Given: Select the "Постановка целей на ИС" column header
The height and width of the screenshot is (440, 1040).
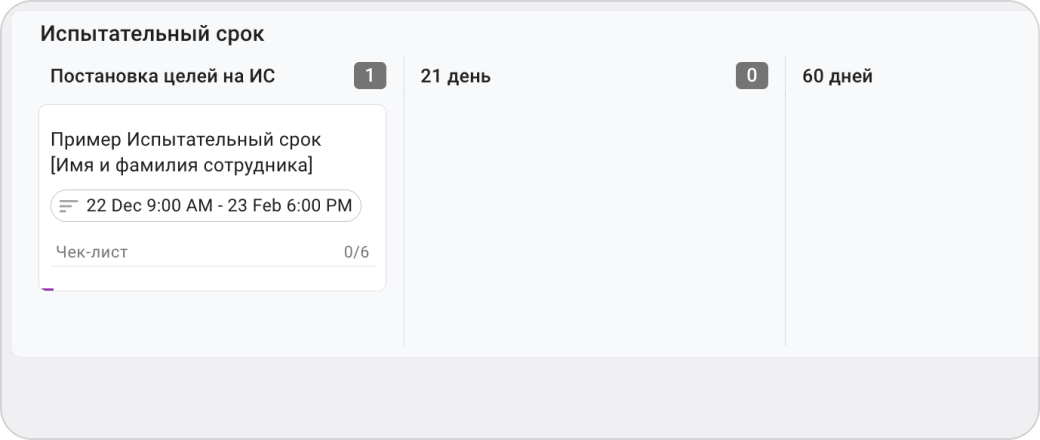Looking at the screenshot, I should [162, 76].
